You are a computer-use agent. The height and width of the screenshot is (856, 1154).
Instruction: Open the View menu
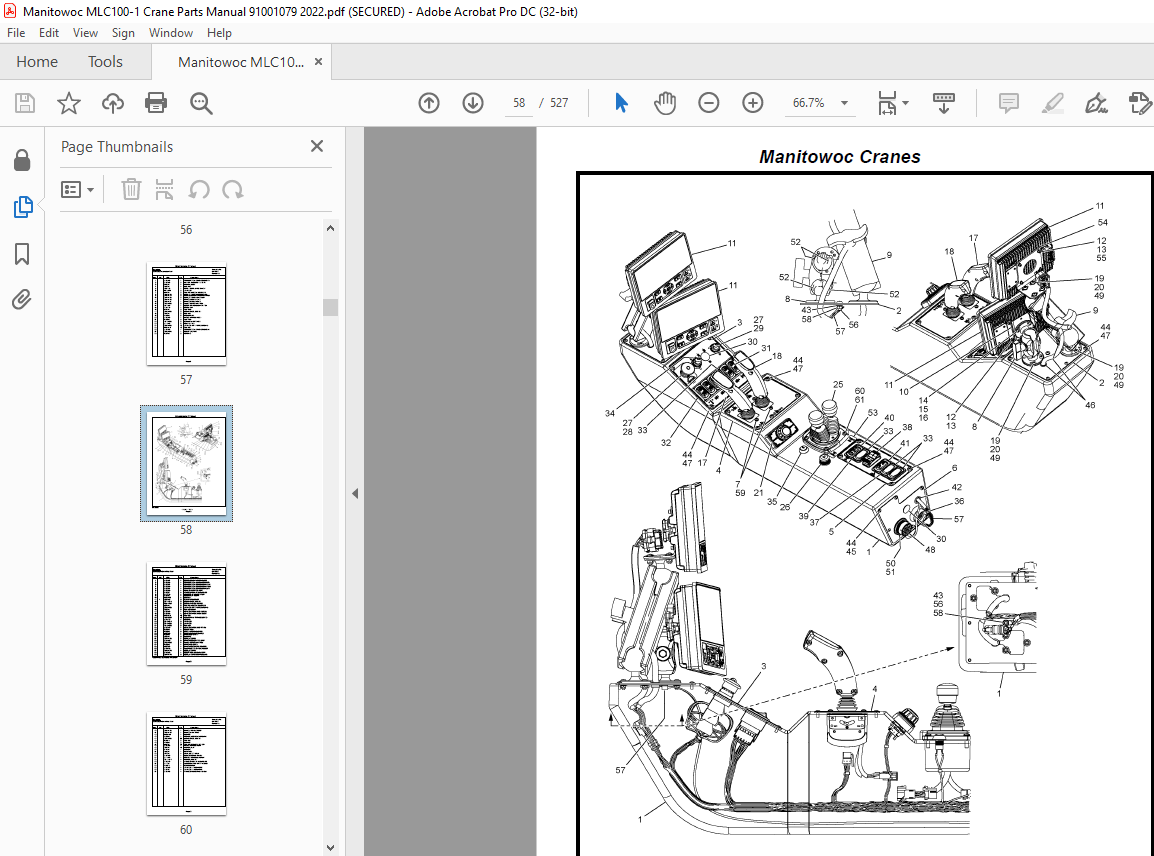click(x=85, y=33)
